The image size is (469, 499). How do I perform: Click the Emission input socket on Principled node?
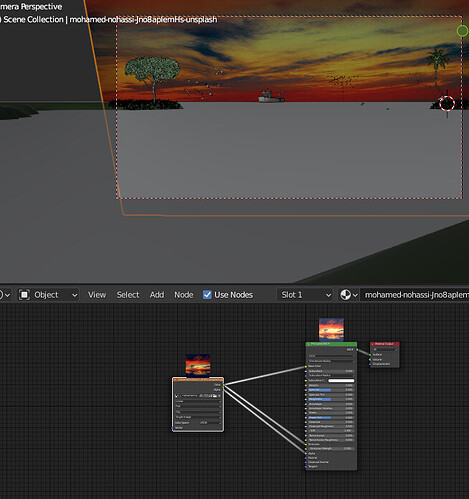306,444
